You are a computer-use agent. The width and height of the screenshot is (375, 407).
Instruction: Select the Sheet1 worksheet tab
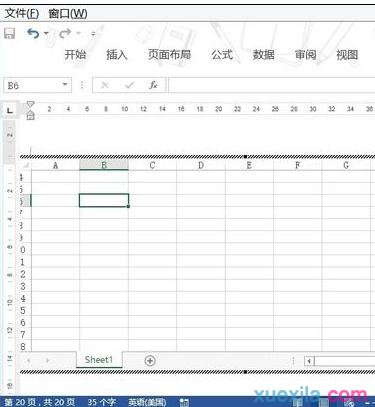click(x=99, y=360)
